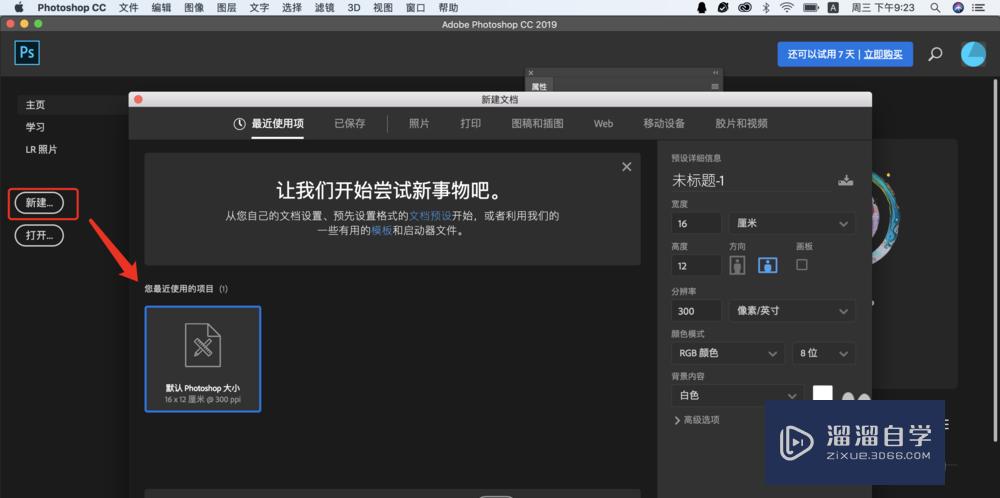This screenshot has height=498, width=1000.
Task: Switch input method A icon
Action: click(x=833, y=8)
